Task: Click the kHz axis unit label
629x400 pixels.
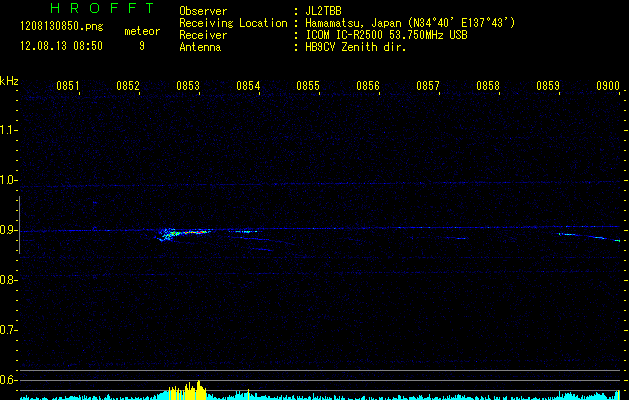Action: click(x=9, y=79)
